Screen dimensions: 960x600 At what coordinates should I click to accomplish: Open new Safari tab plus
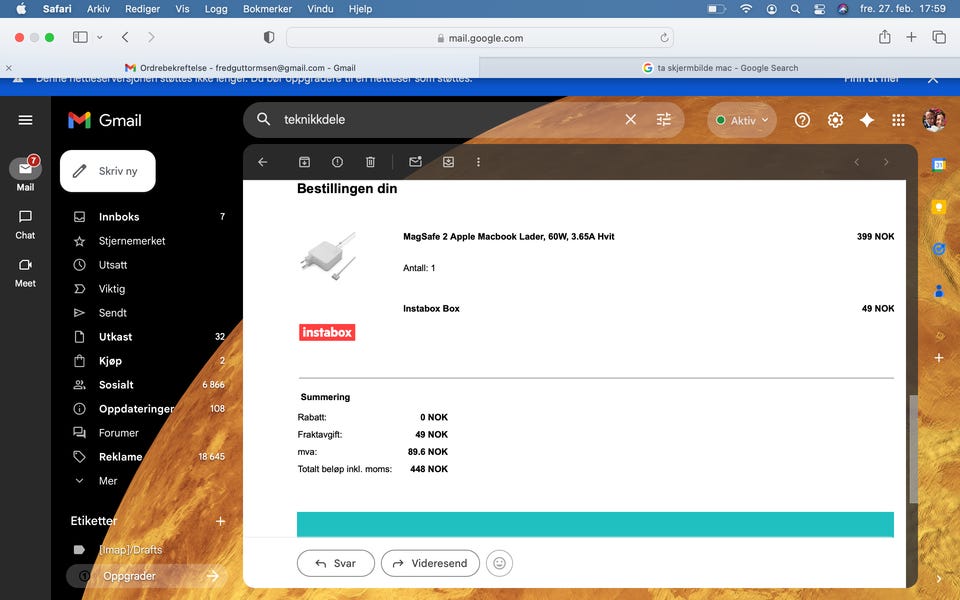pyautogui.click(x=912, y=37)
